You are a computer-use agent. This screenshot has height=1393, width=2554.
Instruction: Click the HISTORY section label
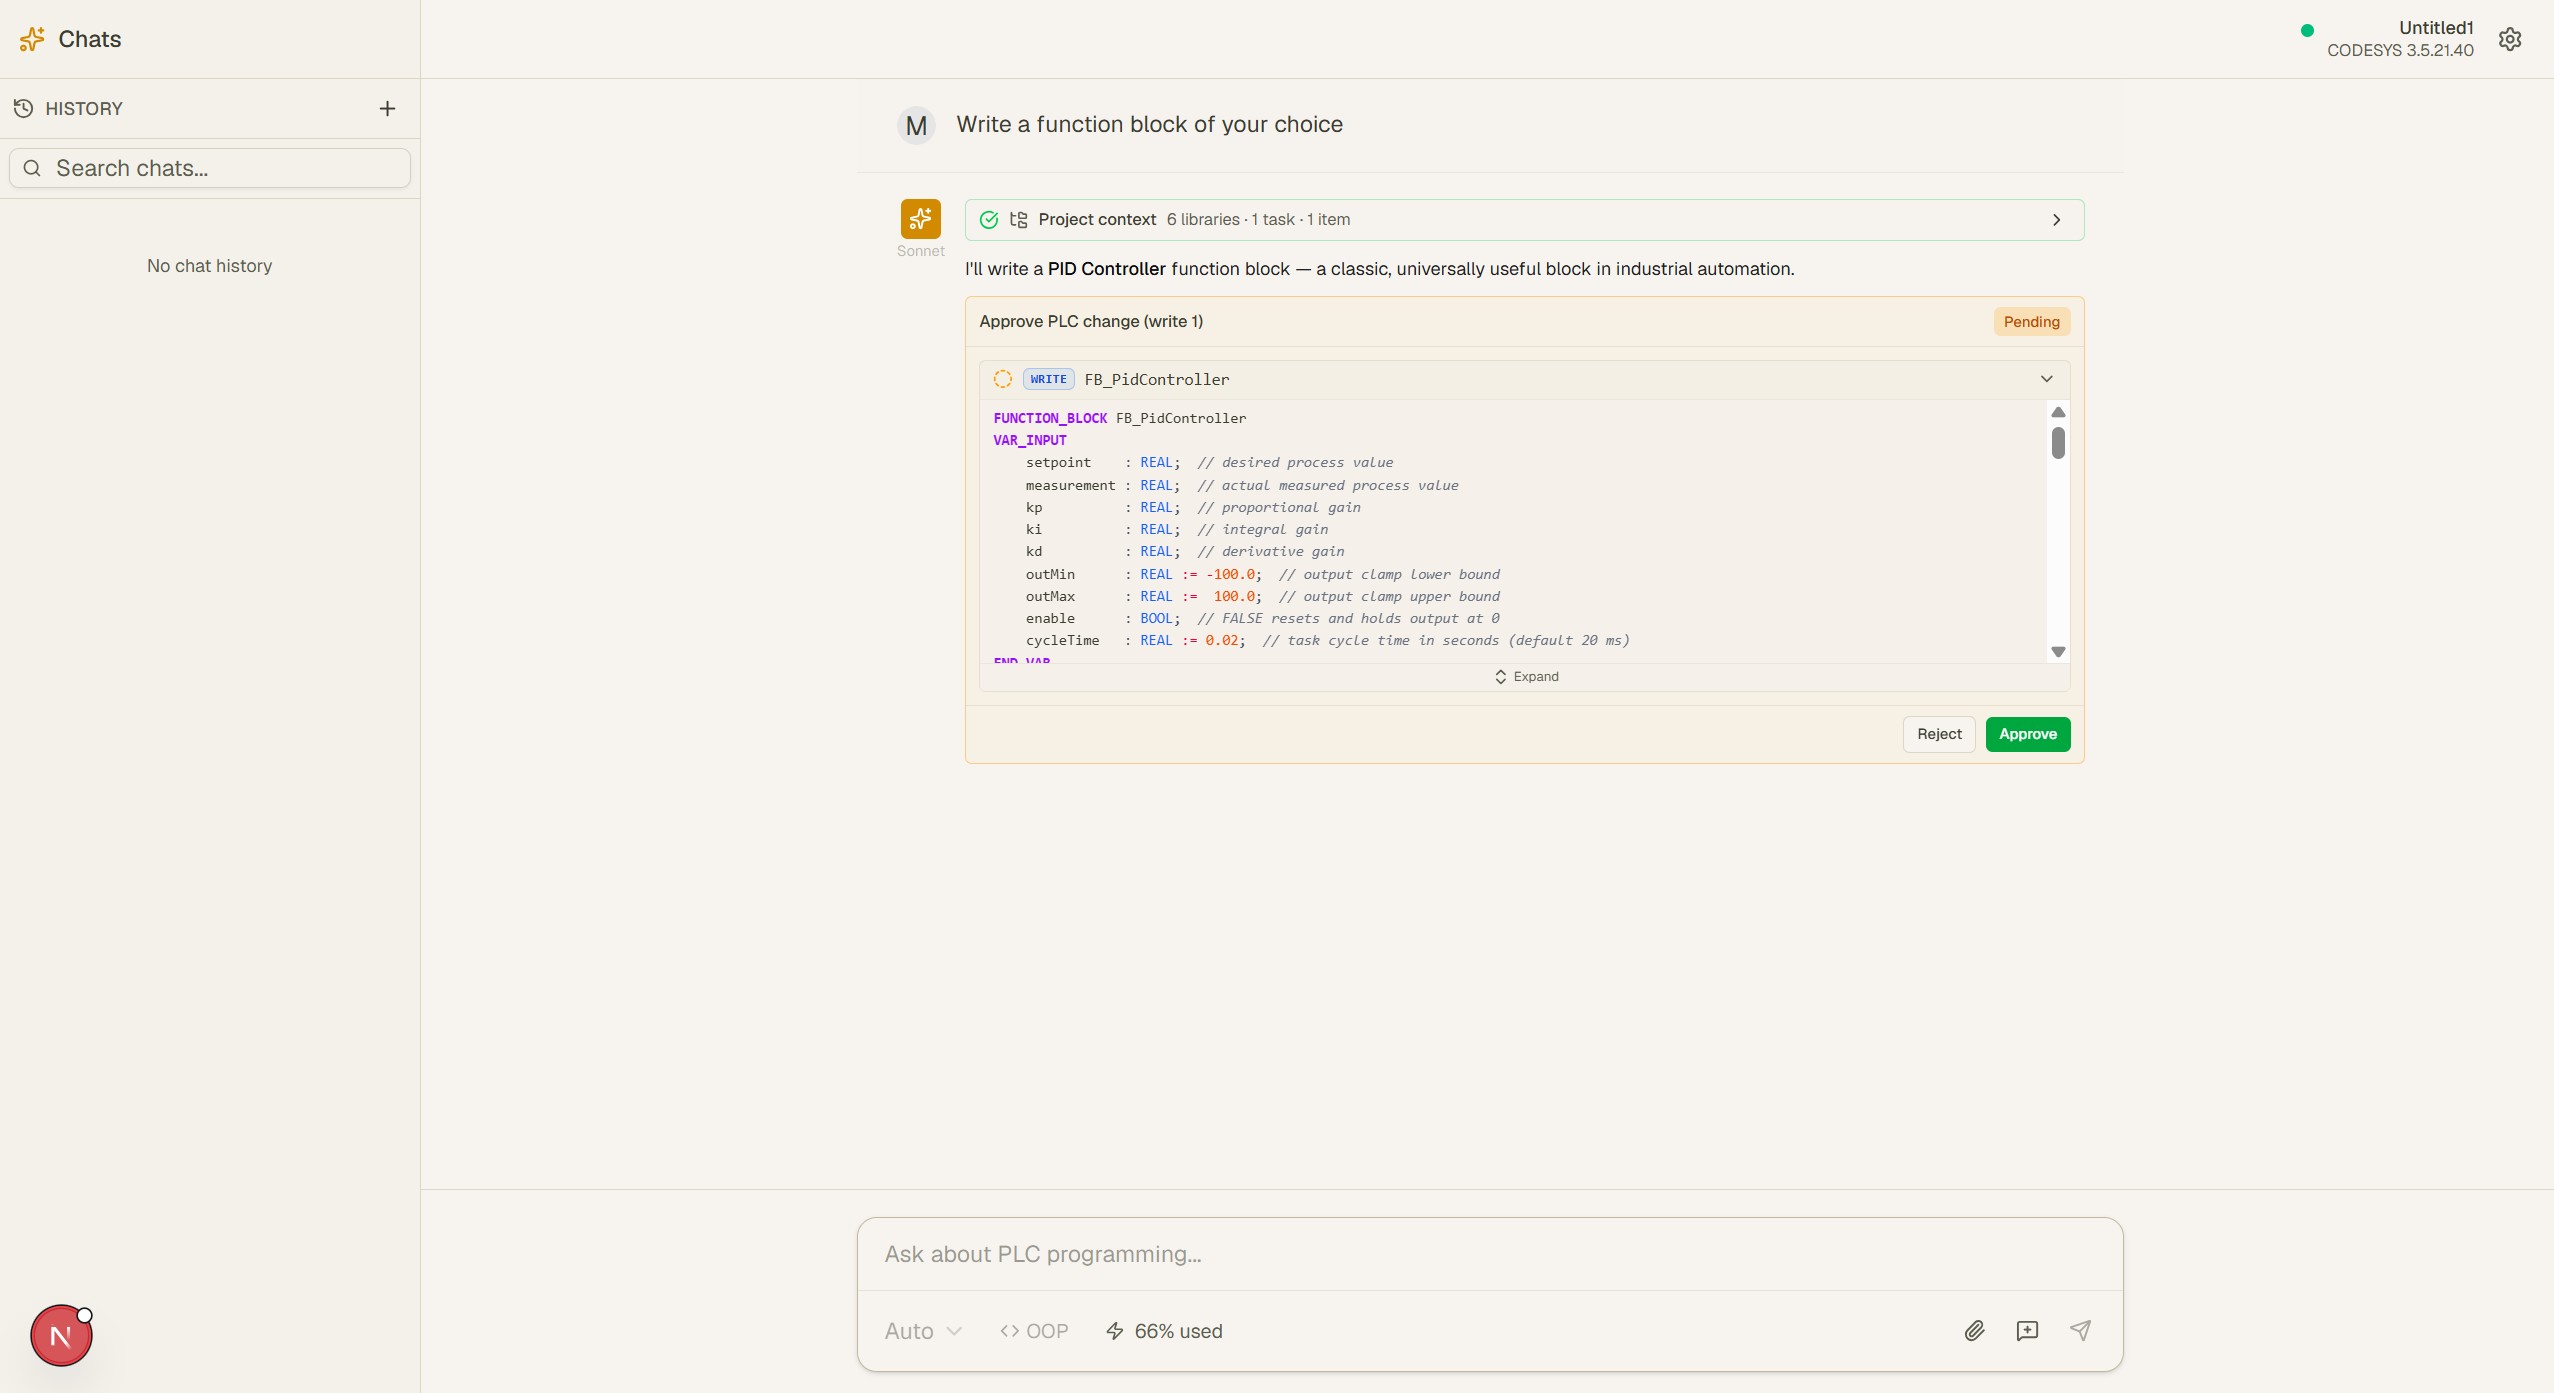(84, 108)
